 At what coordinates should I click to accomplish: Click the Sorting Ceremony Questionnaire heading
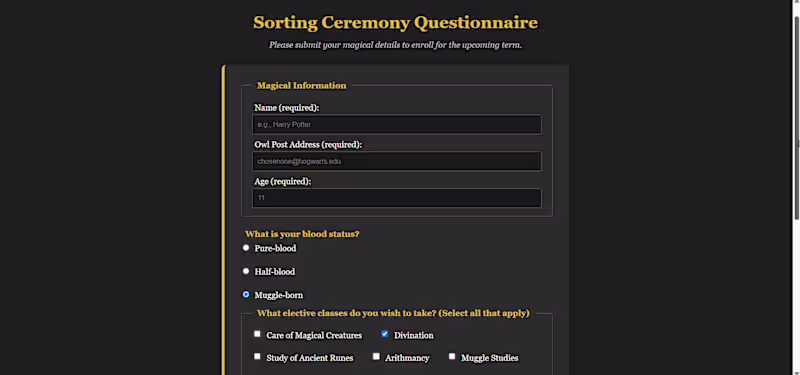(395, 23)
